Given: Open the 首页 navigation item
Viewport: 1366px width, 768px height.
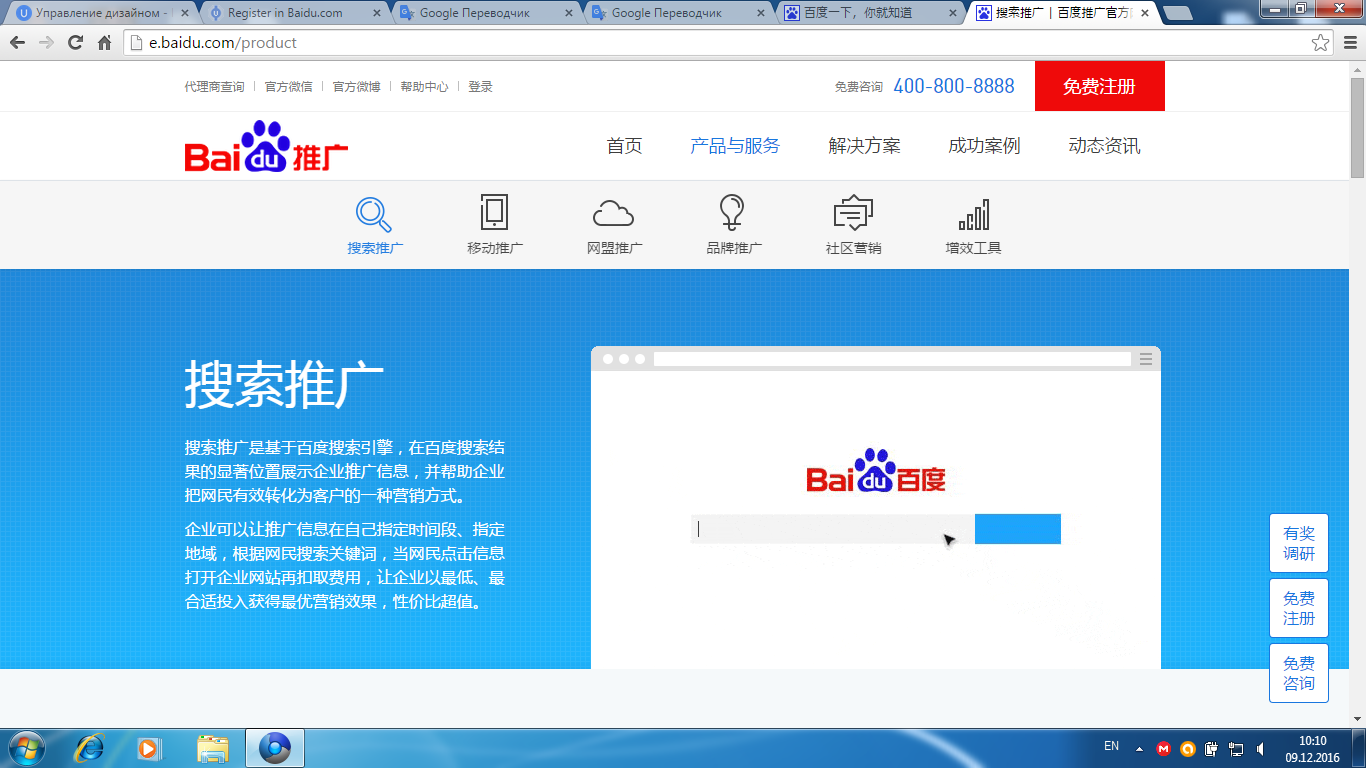Looking at the screenshot, I should click(624, 146).
